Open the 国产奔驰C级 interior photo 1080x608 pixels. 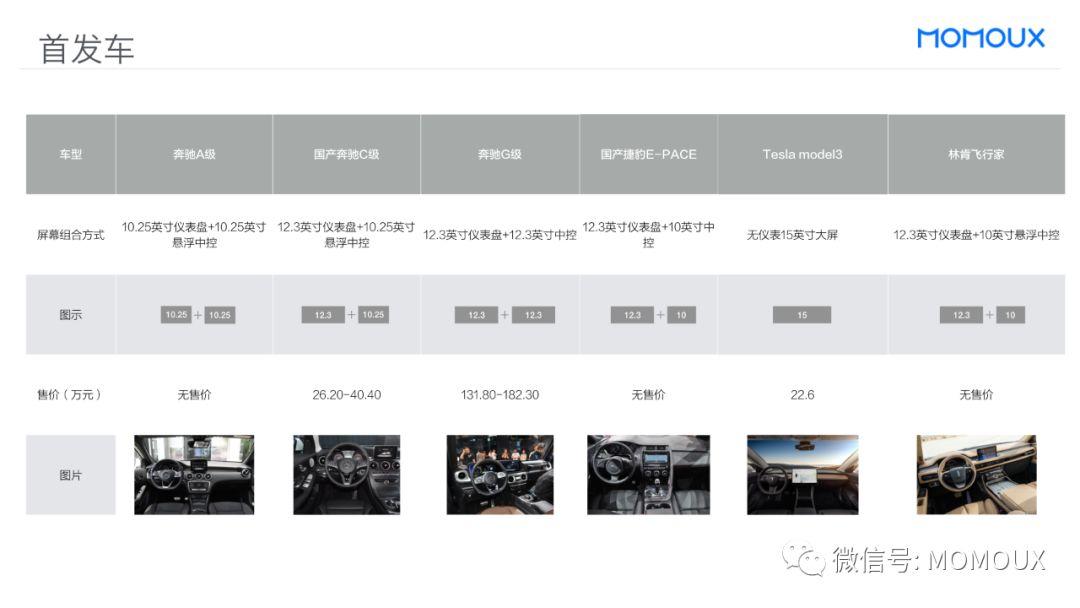(346, 474)
